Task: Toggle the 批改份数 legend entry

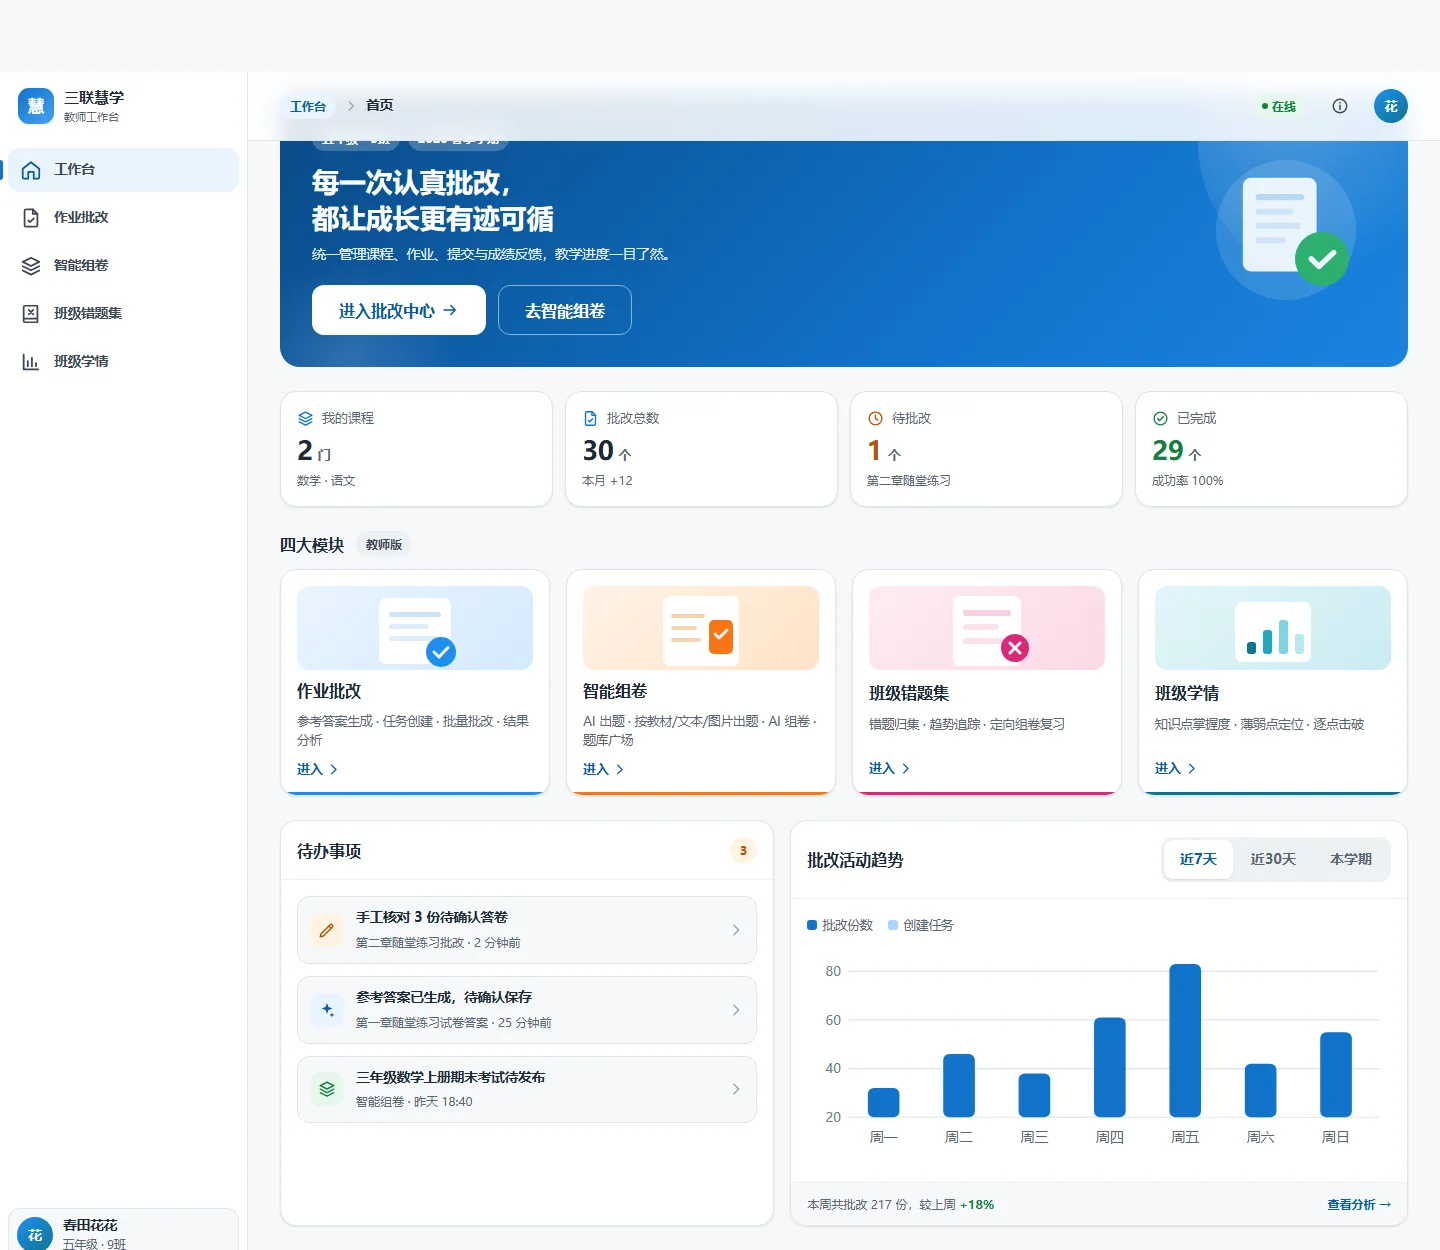Action: (840, 925)
